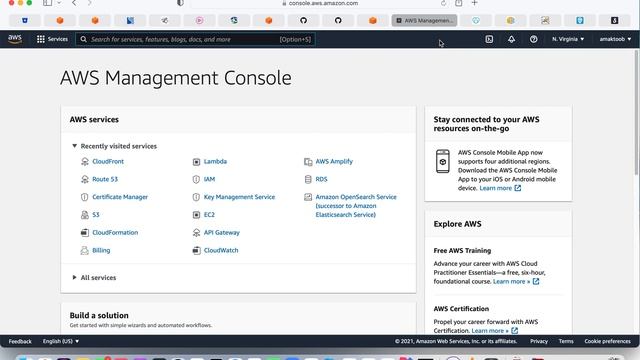Screen dimensions: 640x360
Task: Open the IAM service link
Action: click(209, 179)
